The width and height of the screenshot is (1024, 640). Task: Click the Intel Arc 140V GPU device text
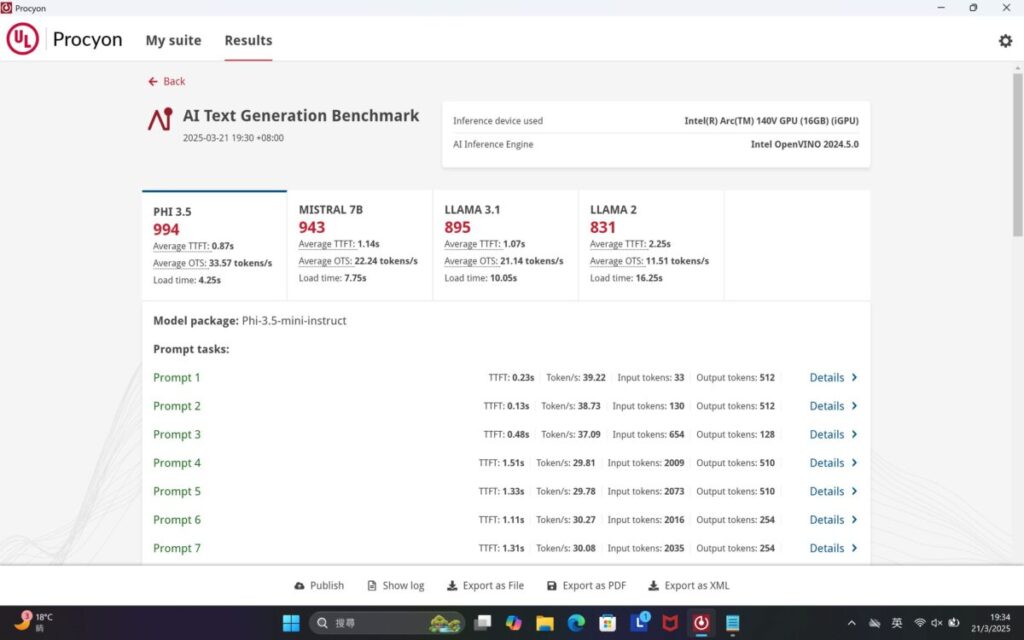point(771,121)
